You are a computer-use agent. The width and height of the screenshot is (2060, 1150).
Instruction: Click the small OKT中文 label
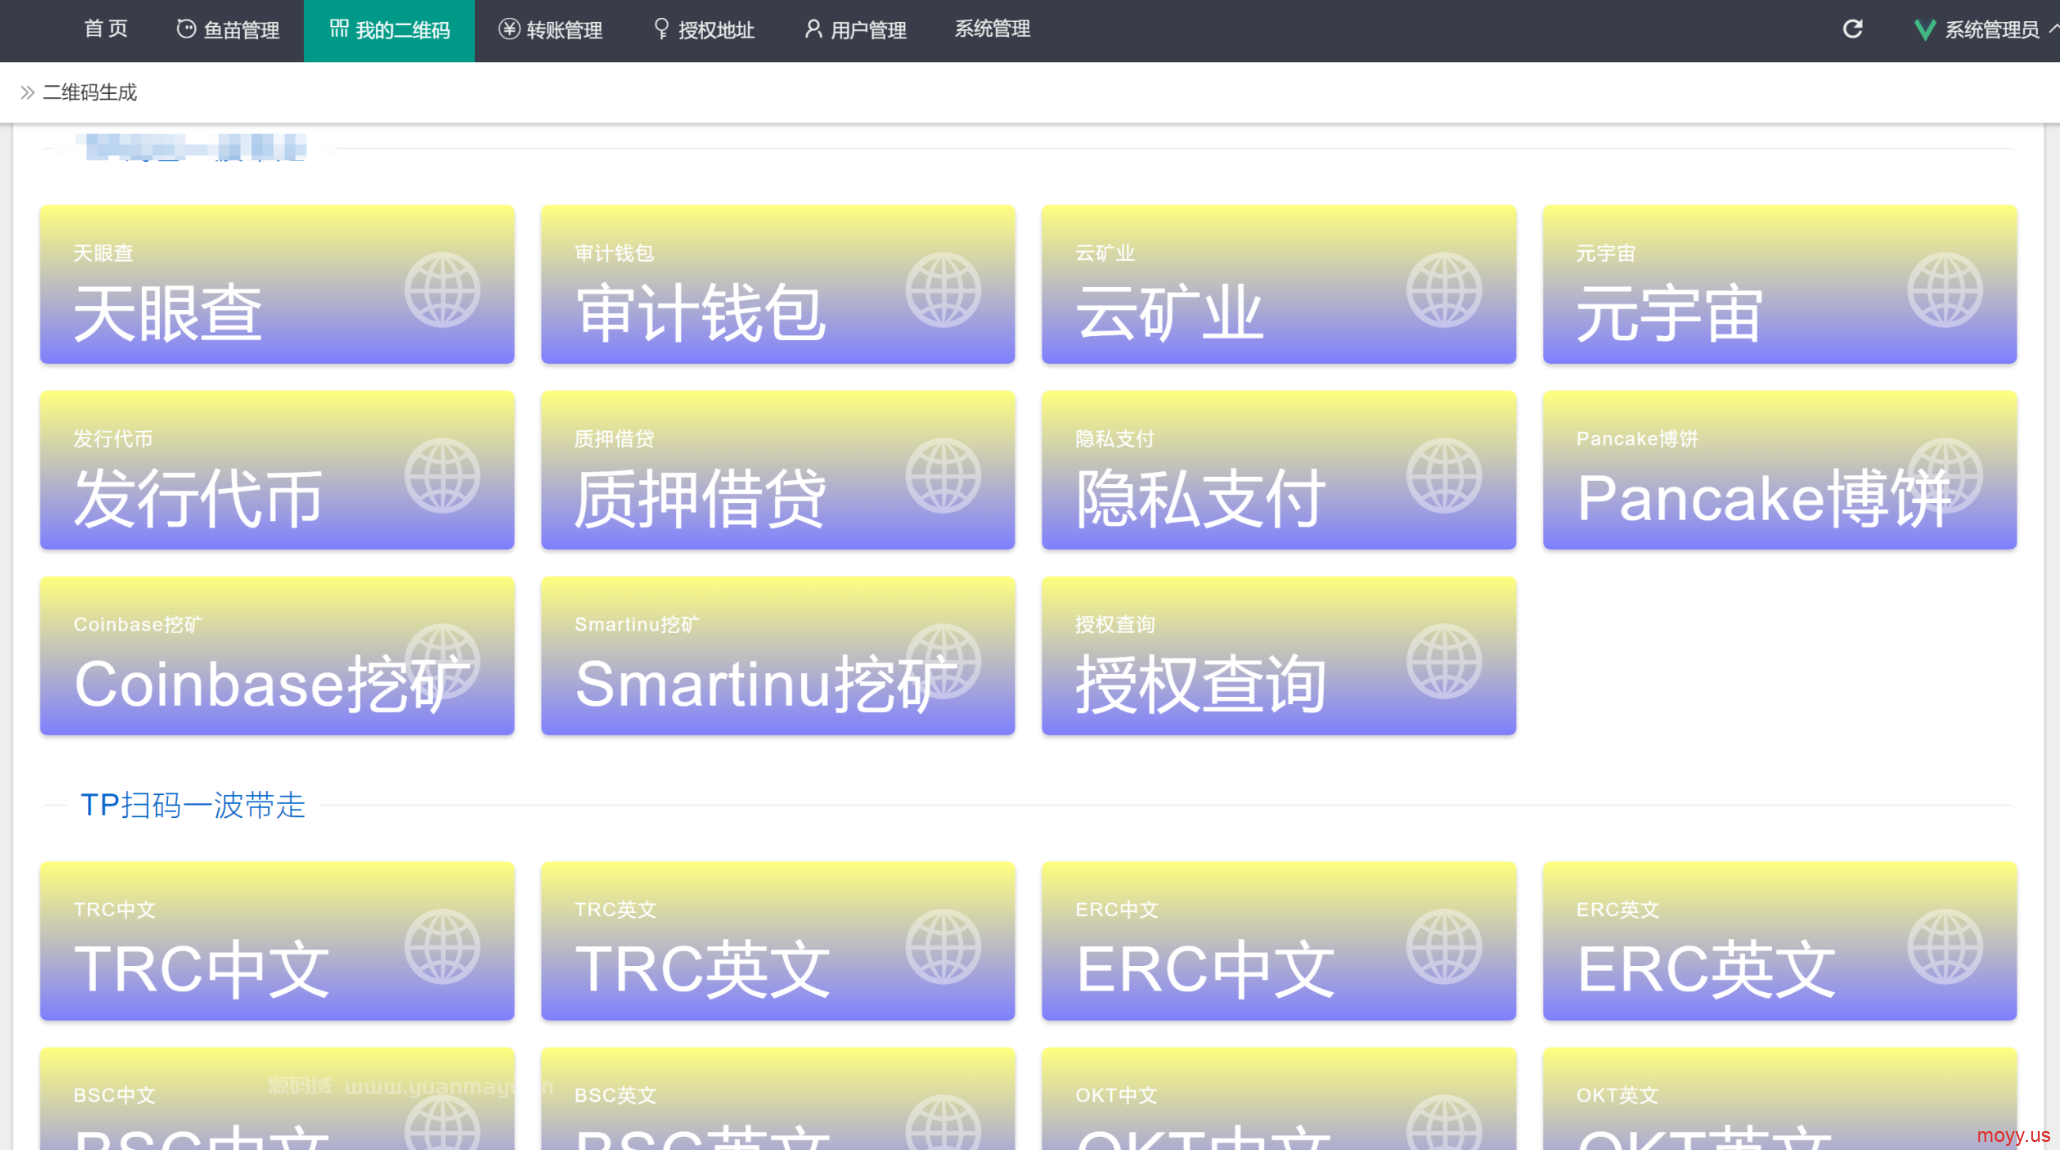(x=1117, y=1095)
